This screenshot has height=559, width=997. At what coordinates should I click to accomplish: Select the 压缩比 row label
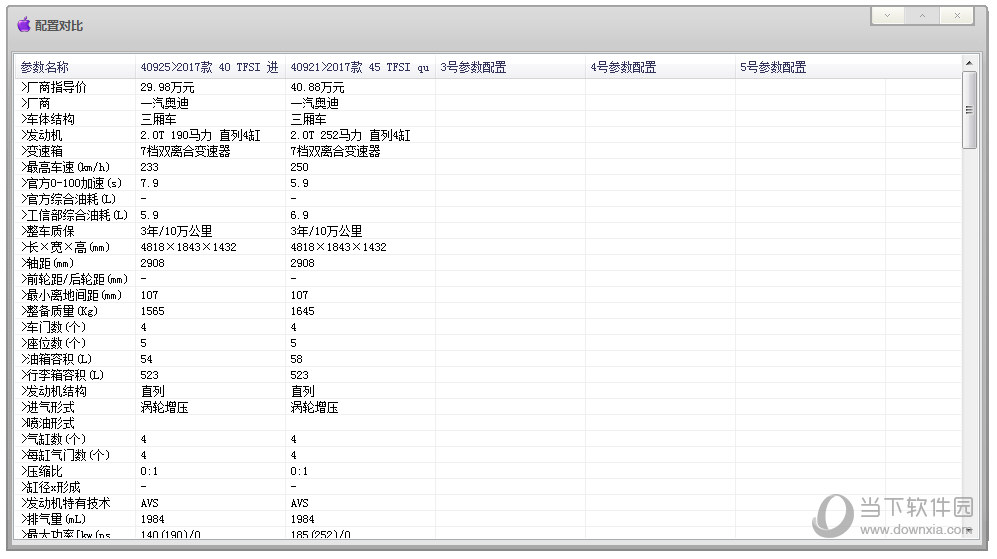(41, 471)
